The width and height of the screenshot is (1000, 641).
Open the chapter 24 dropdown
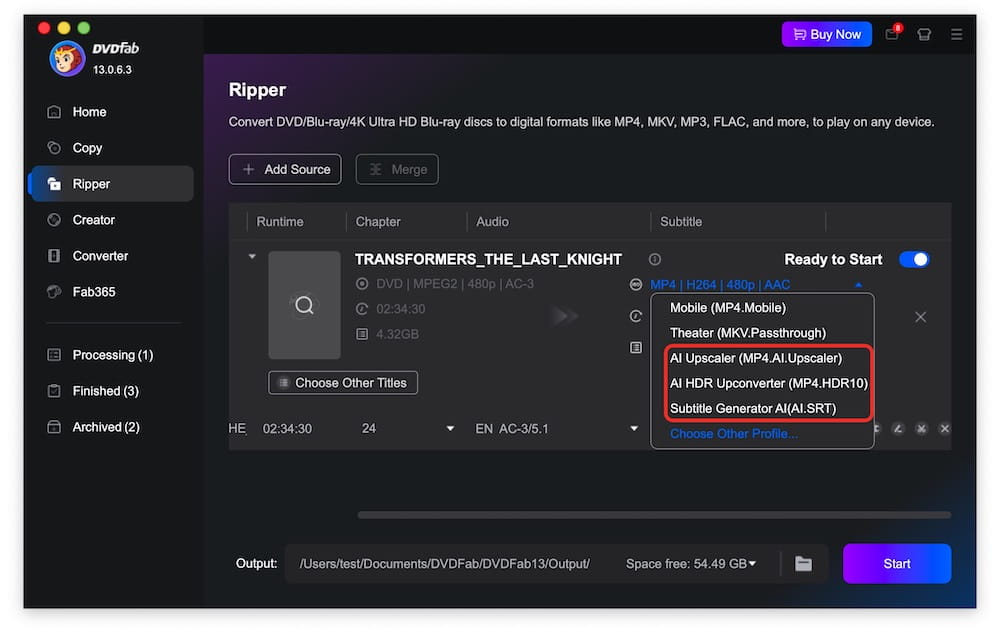[450, 429]
